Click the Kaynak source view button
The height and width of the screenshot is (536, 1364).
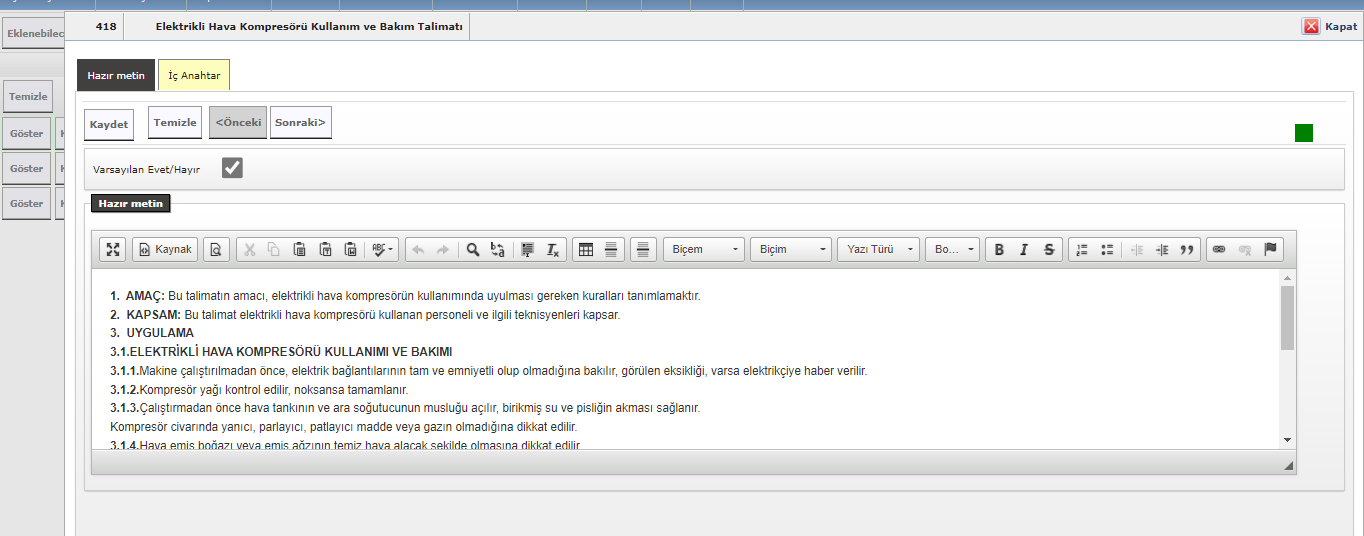pos(165,250)
